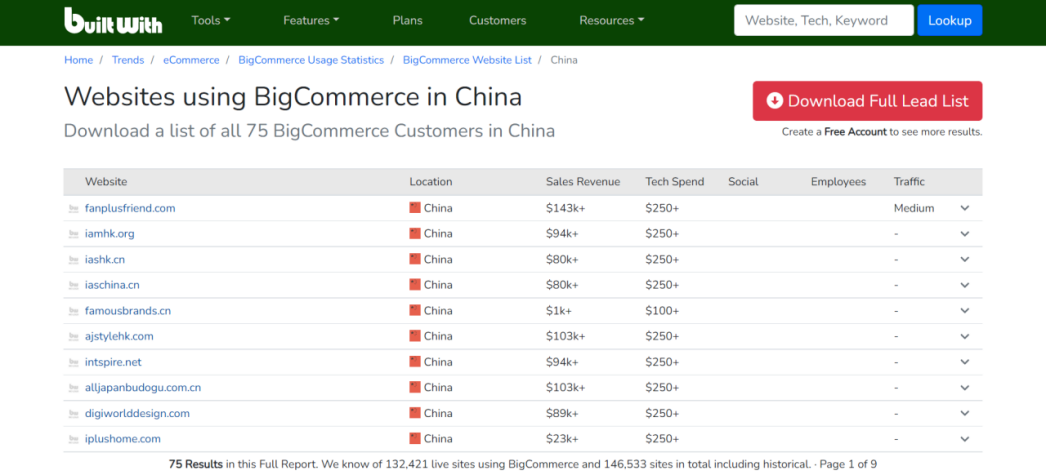Click the China flag in iashk.cn row
This screenshot has width=1046, height=476.
(415, 259)
